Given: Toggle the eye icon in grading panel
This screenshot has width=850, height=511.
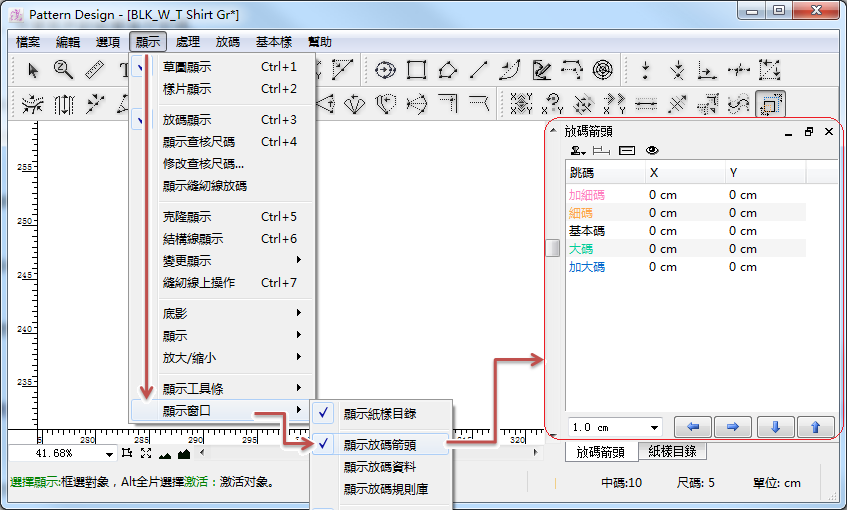Looking at the screenshot, I should pos(652,151).
